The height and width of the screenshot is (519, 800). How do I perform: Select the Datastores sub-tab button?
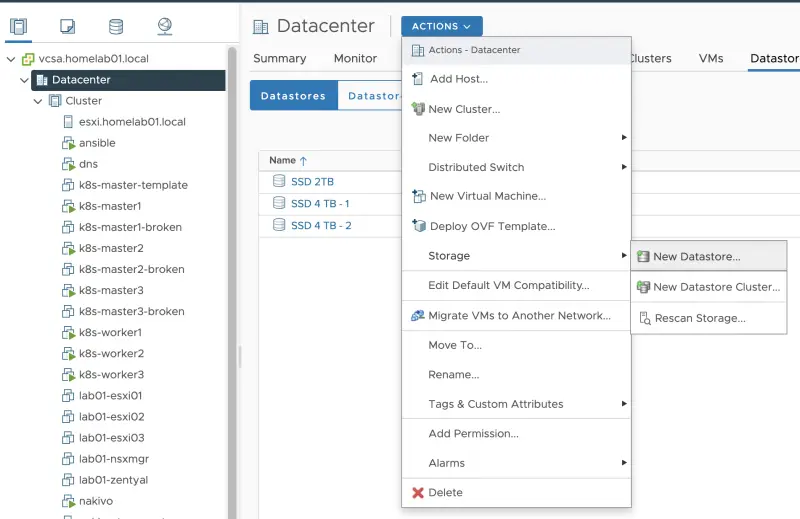(x=293, y=95)
